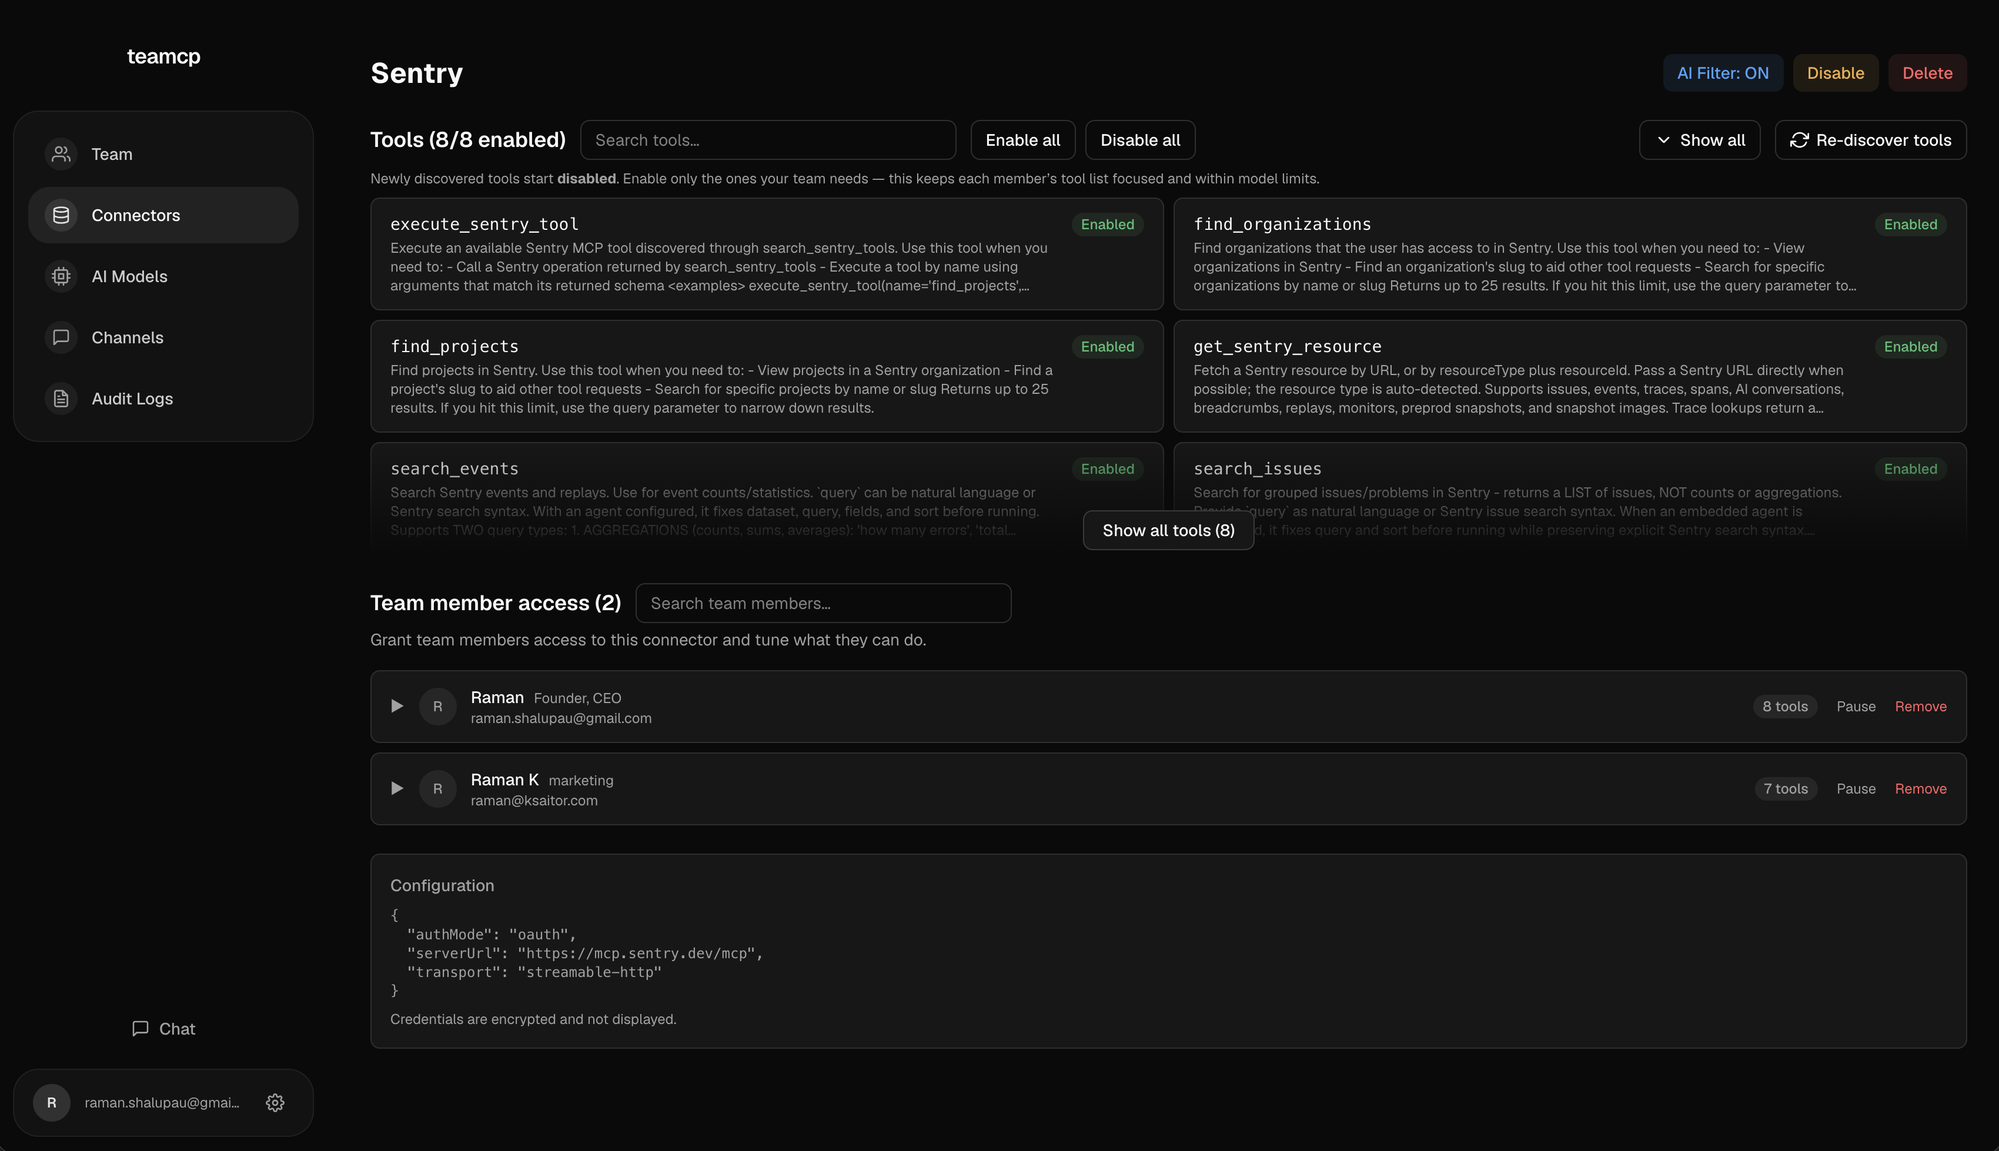Click Raman Founder's avatar circle
Screen dimensions: 1999x1151
point(437,706)
